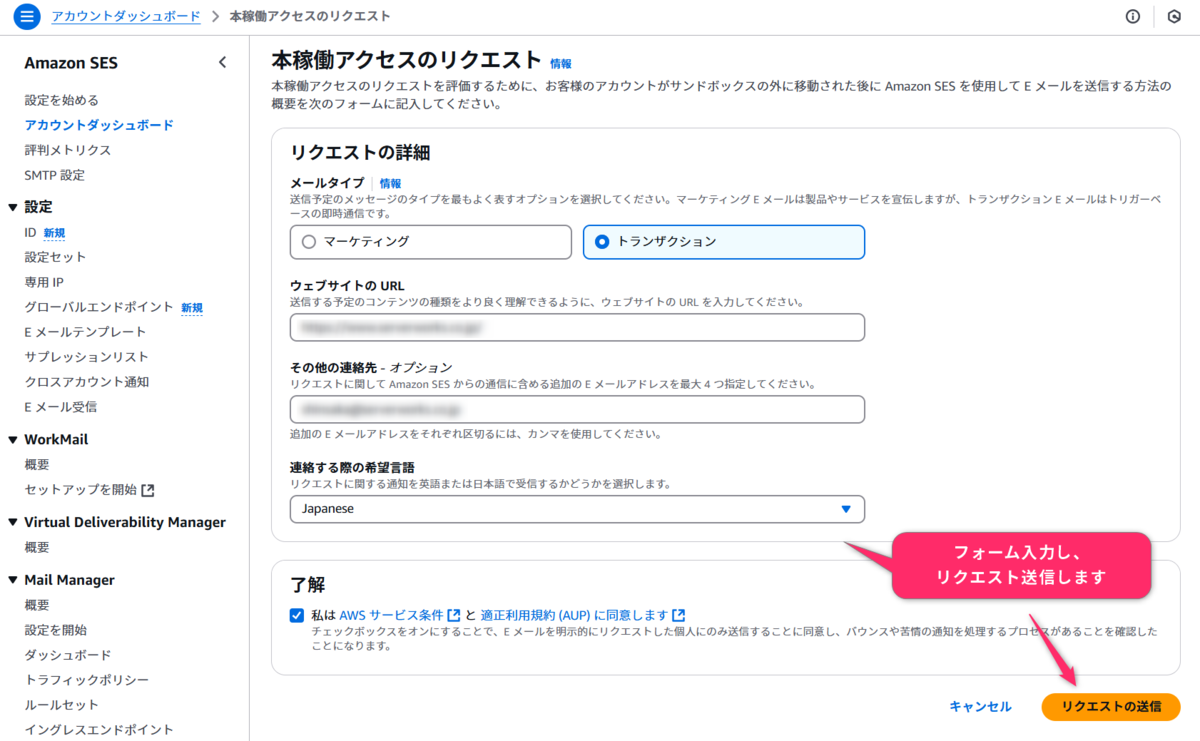Open 設定を始める in sidebar
Screen dimensions: 1200x741
click(61, 100)
